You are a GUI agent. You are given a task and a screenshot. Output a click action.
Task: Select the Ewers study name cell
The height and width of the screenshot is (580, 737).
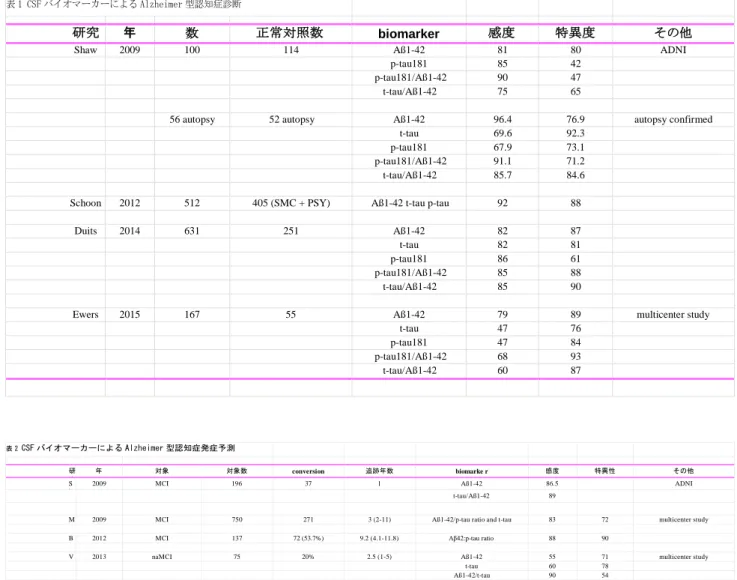[86, 314]
